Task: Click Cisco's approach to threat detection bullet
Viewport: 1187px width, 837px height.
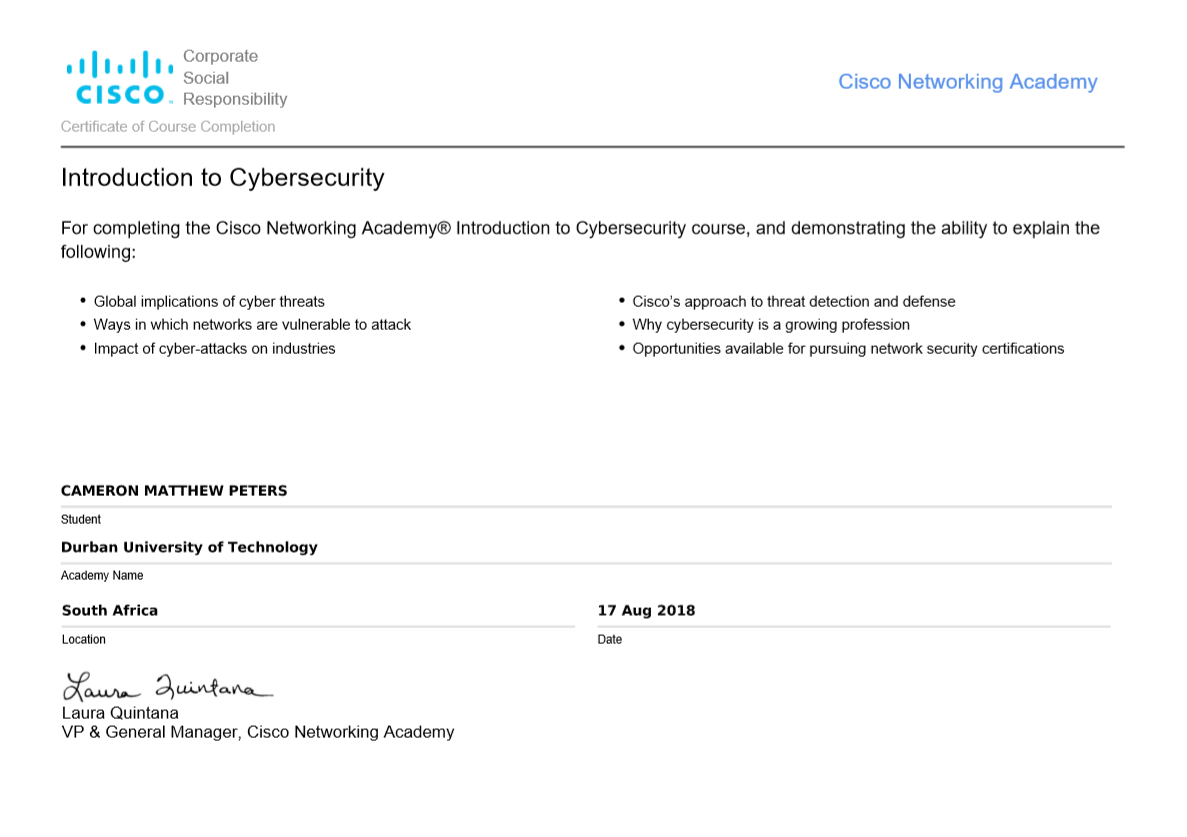Action: [794, 301]
